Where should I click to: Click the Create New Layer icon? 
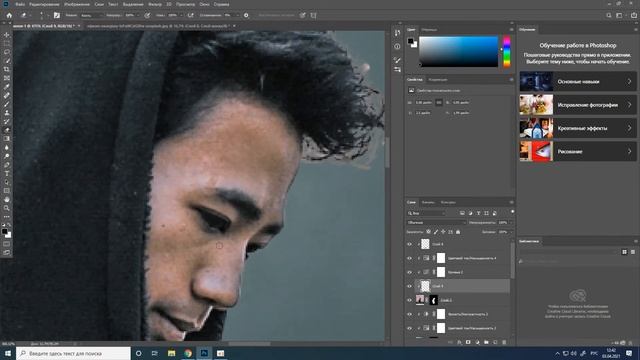pos(495,342)
